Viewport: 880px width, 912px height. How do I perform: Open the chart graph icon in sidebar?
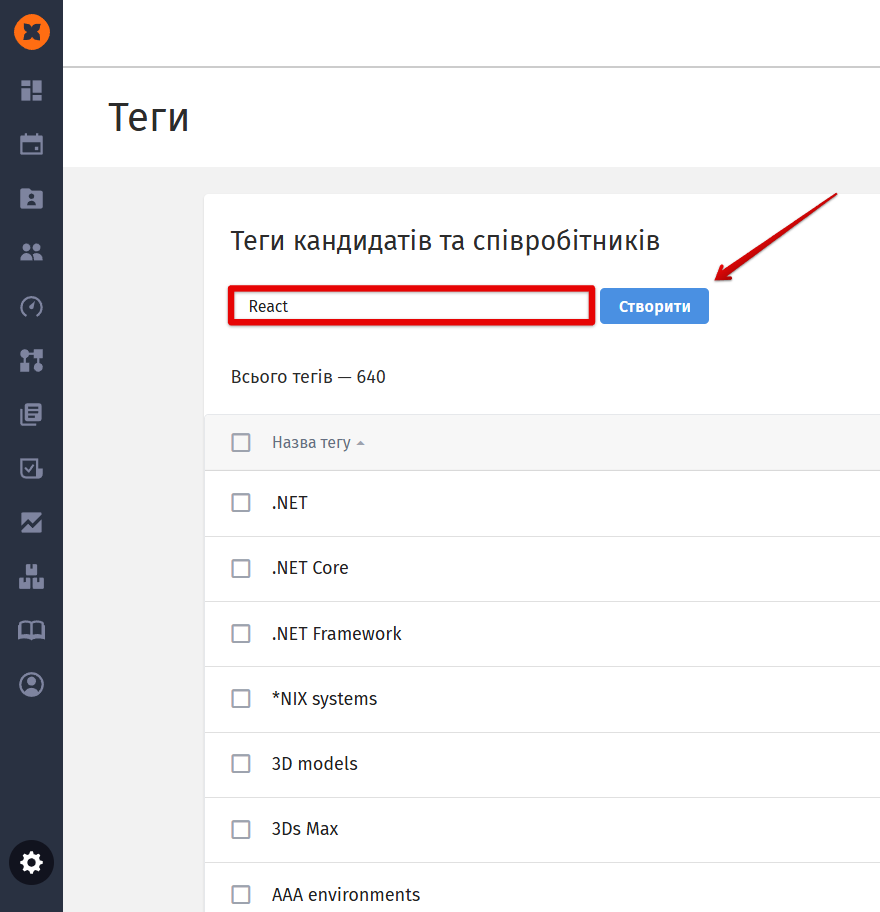click(32, 522)
